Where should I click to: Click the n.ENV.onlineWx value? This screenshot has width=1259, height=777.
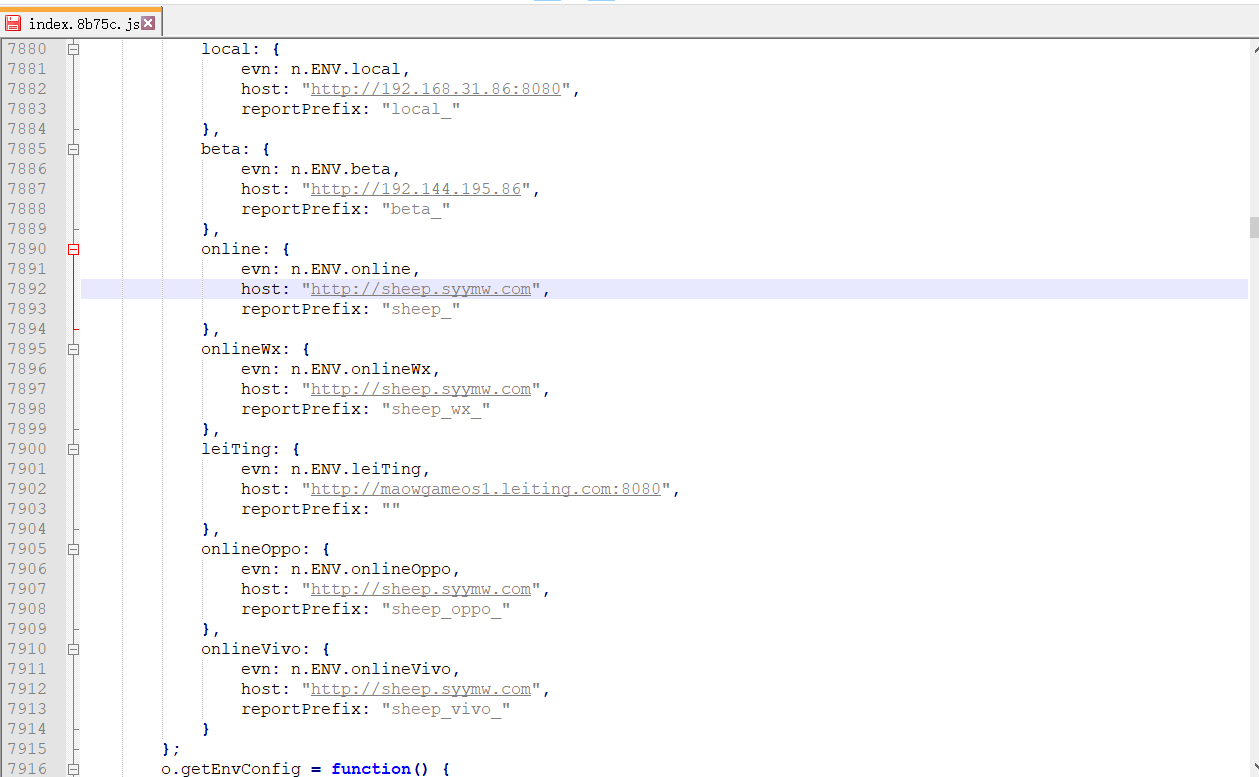click(361, 369)
